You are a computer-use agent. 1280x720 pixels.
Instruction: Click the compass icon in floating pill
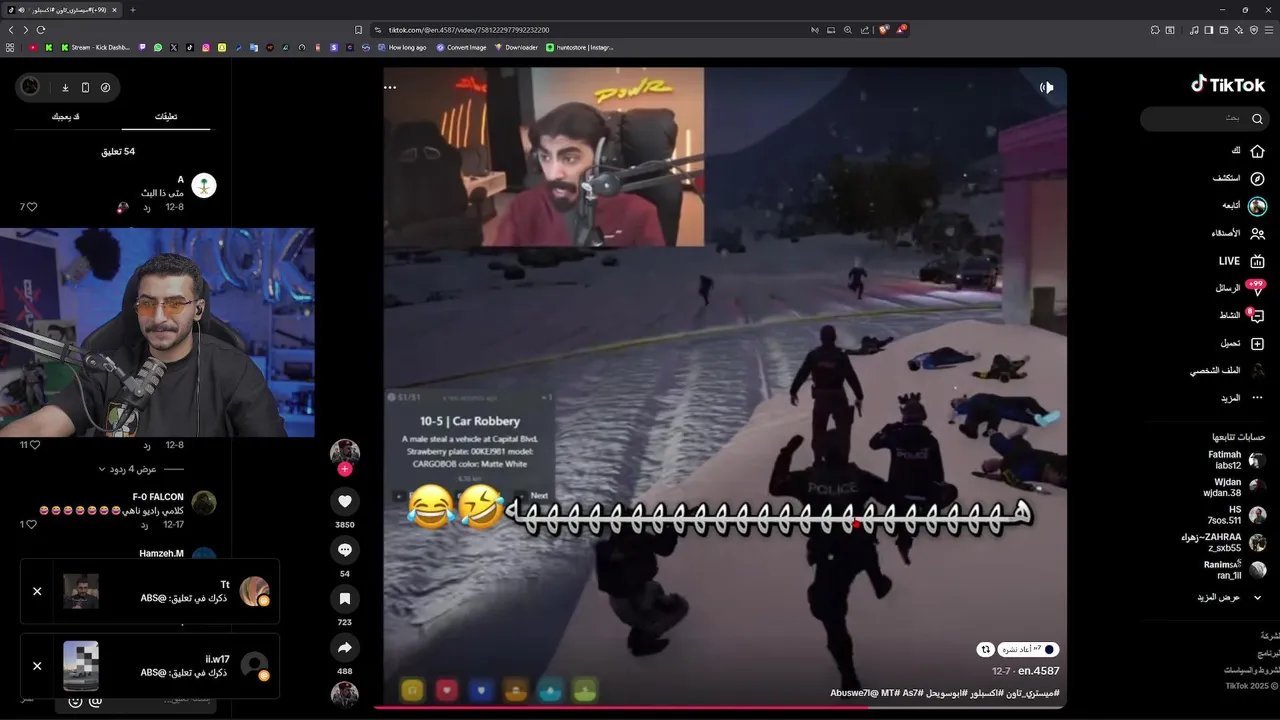105,87
